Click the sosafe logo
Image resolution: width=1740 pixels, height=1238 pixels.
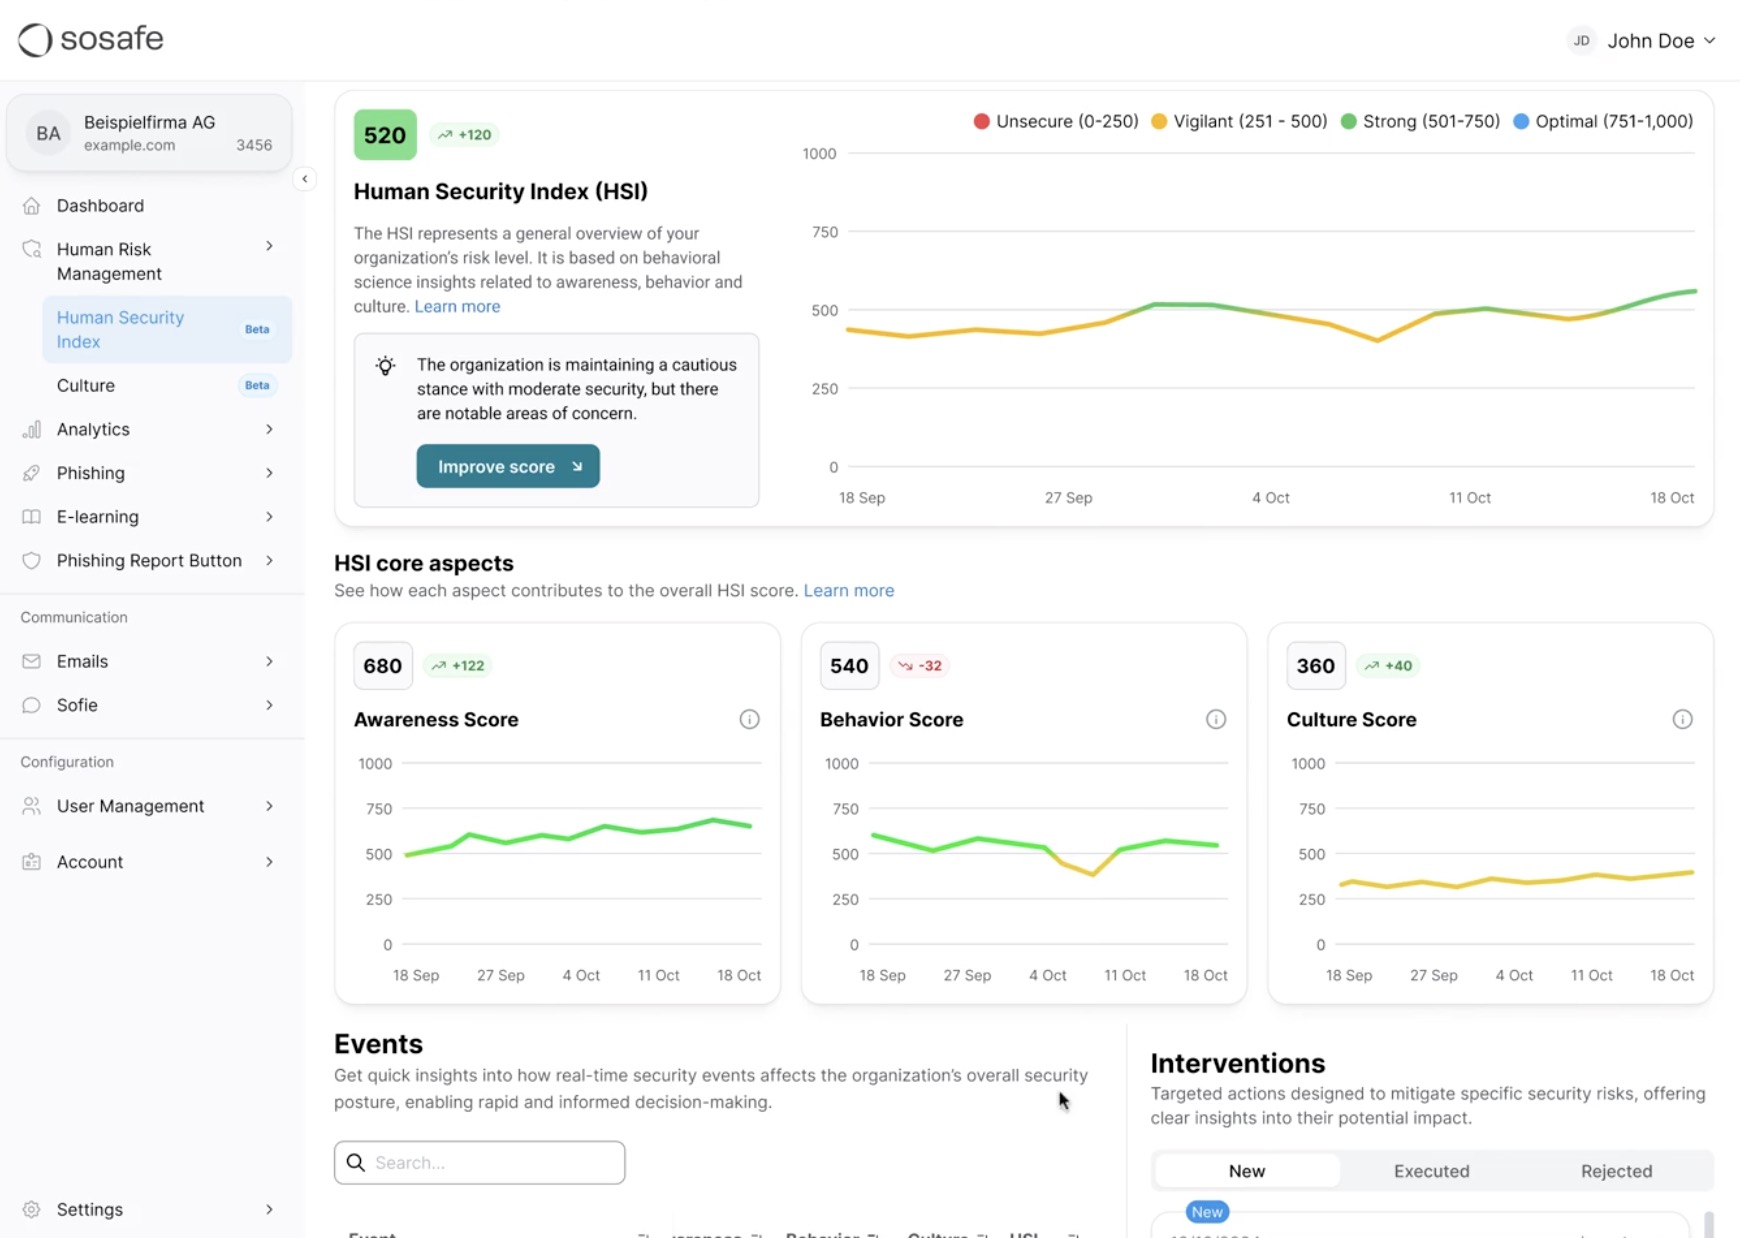pos(91,39)
